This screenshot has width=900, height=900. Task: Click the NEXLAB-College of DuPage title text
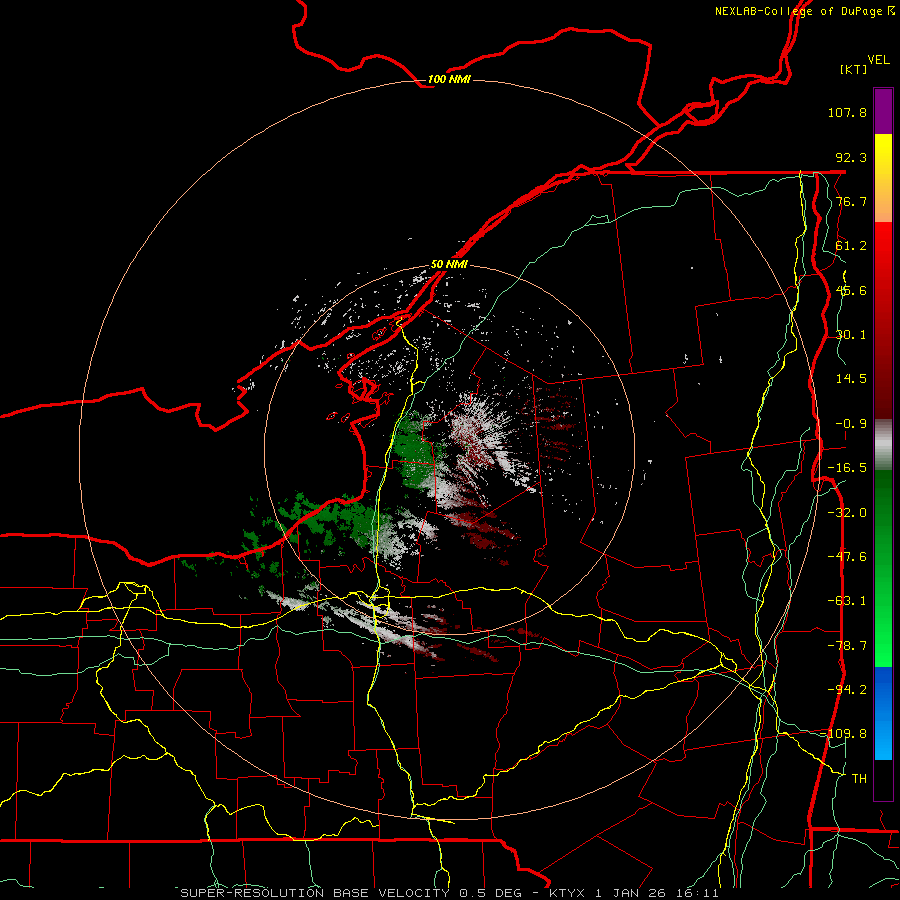800,11
